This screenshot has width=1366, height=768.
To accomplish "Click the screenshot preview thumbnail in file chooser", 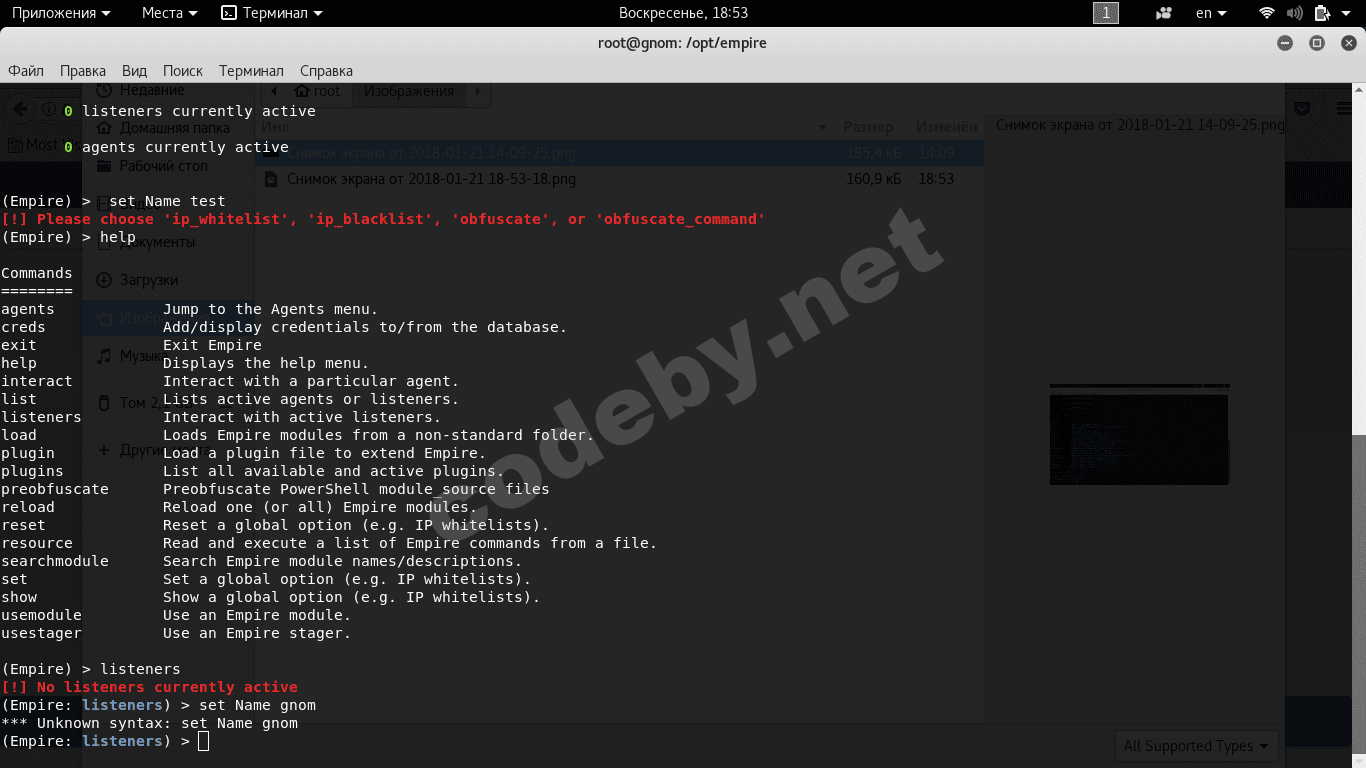I will tap(1139, 434).
